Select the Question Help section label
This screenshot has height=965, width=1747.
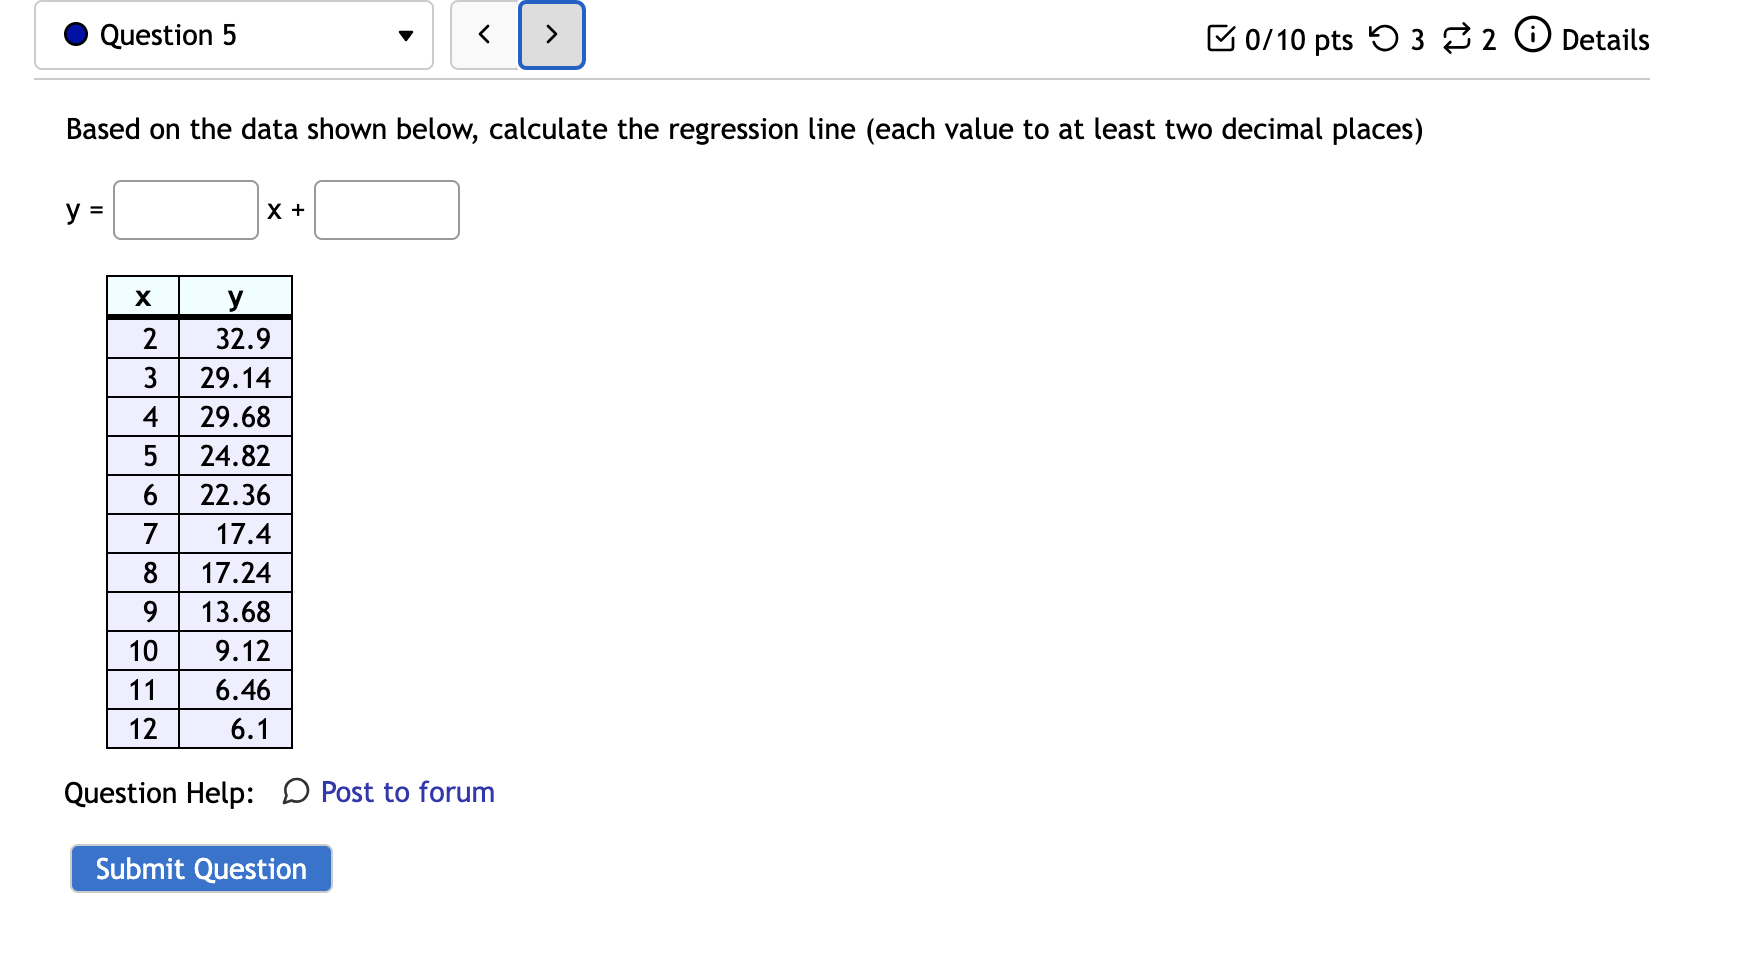159,793
